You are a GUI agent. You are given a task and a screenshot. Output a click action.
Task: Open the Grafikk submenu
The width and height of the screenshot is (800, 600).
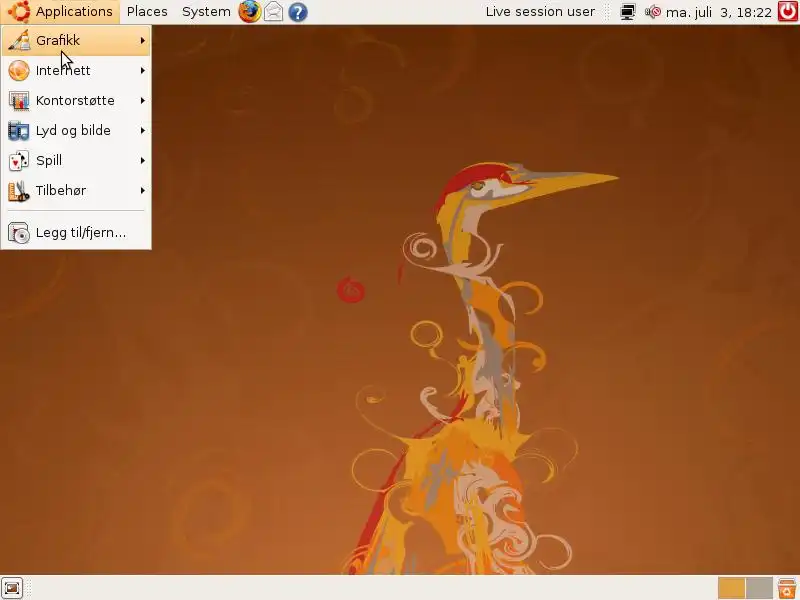click(x=76, y=40)
